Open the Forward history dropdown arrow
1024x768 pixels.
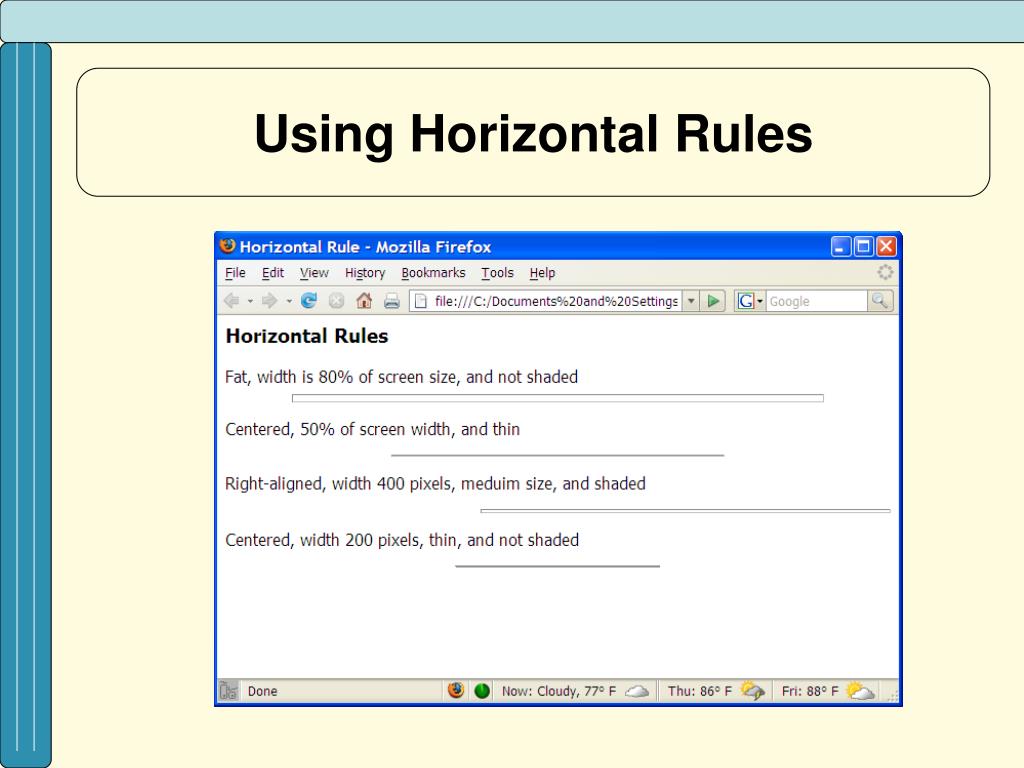[289, 301]
